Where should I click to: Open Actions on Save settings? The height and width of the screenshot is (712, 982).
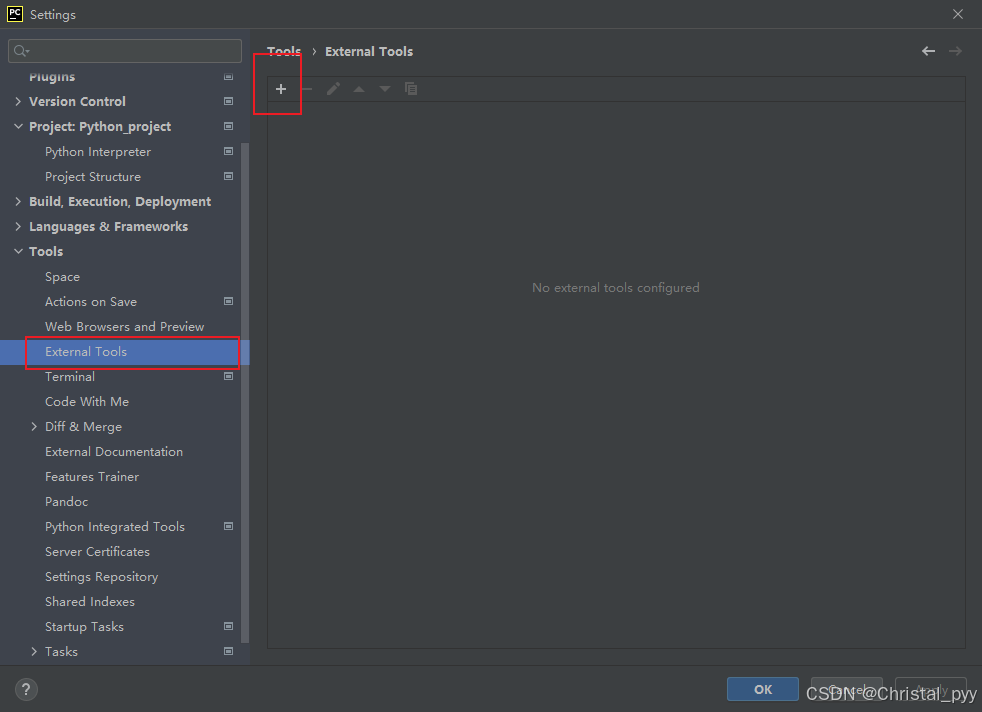(x=91, y=301)
